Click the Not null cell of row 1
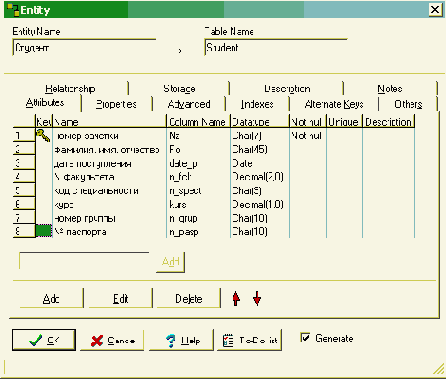446x379 pixels. click(307, 136)
